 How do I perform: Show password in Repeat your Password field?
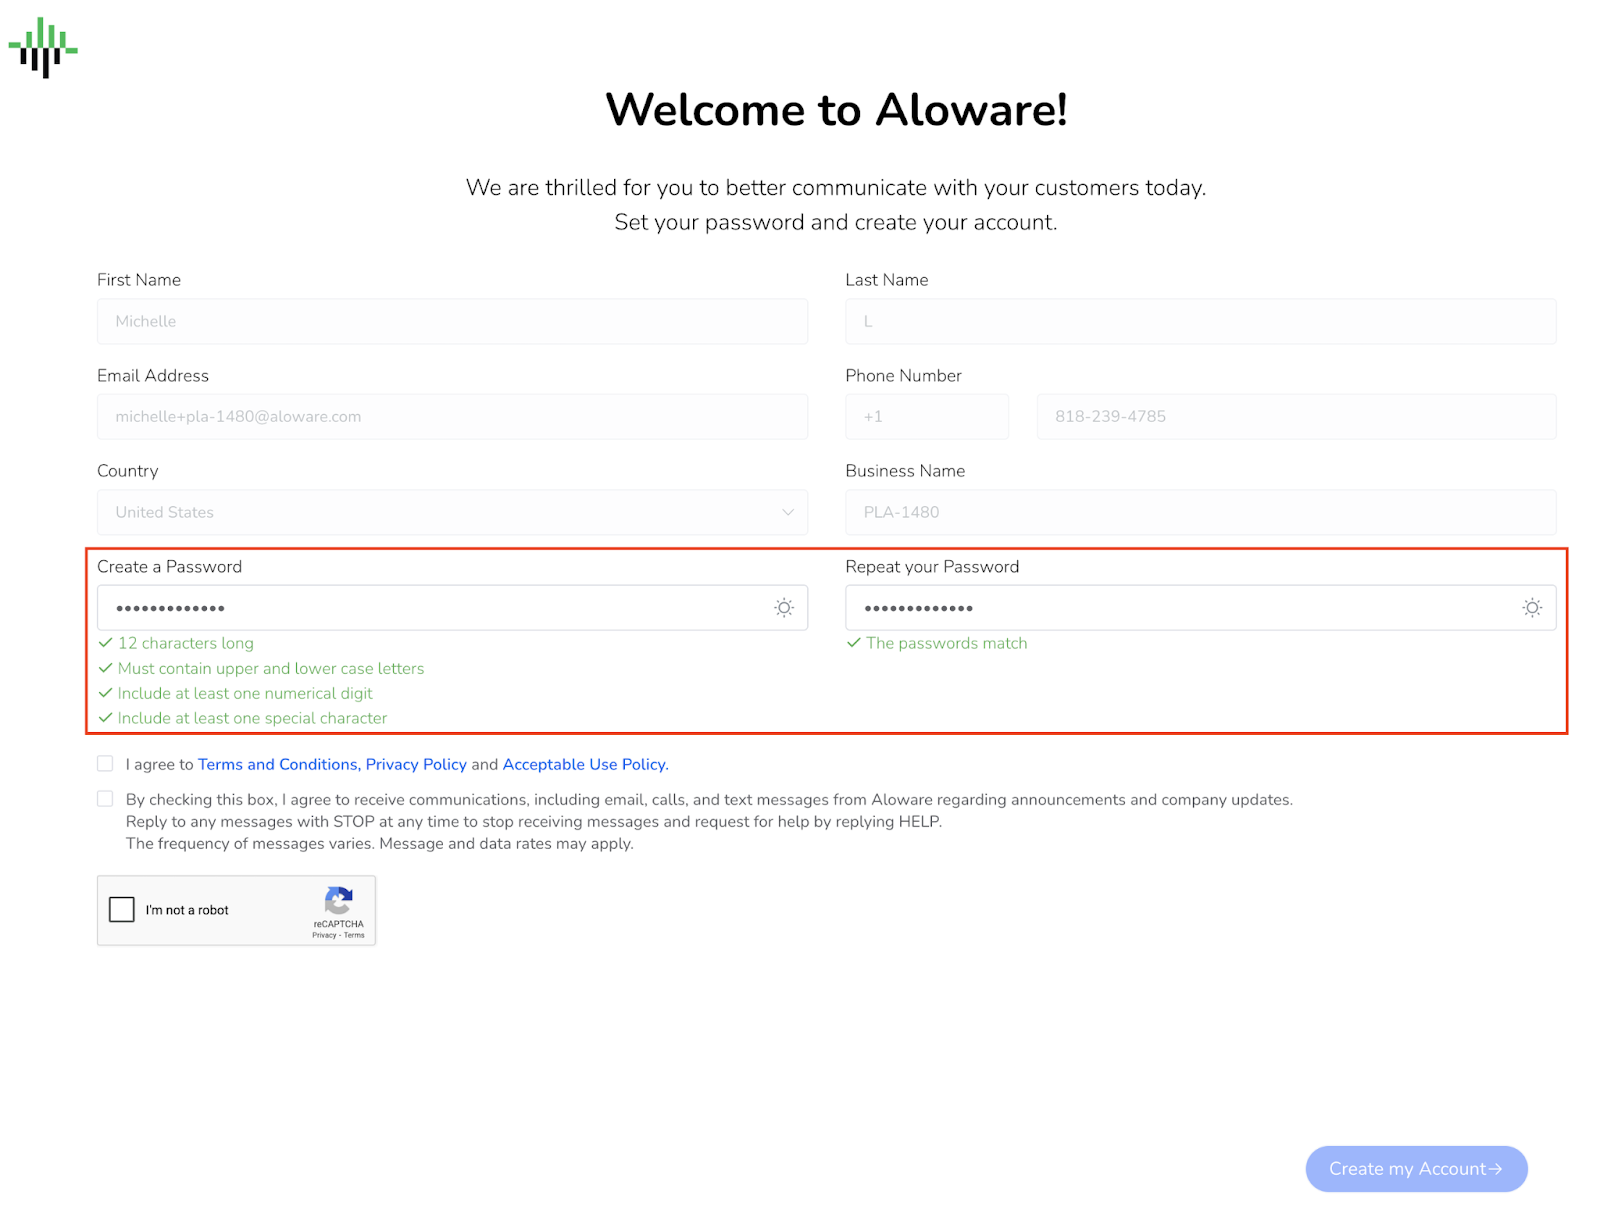pyautogui.click(x=1532, y=608)
